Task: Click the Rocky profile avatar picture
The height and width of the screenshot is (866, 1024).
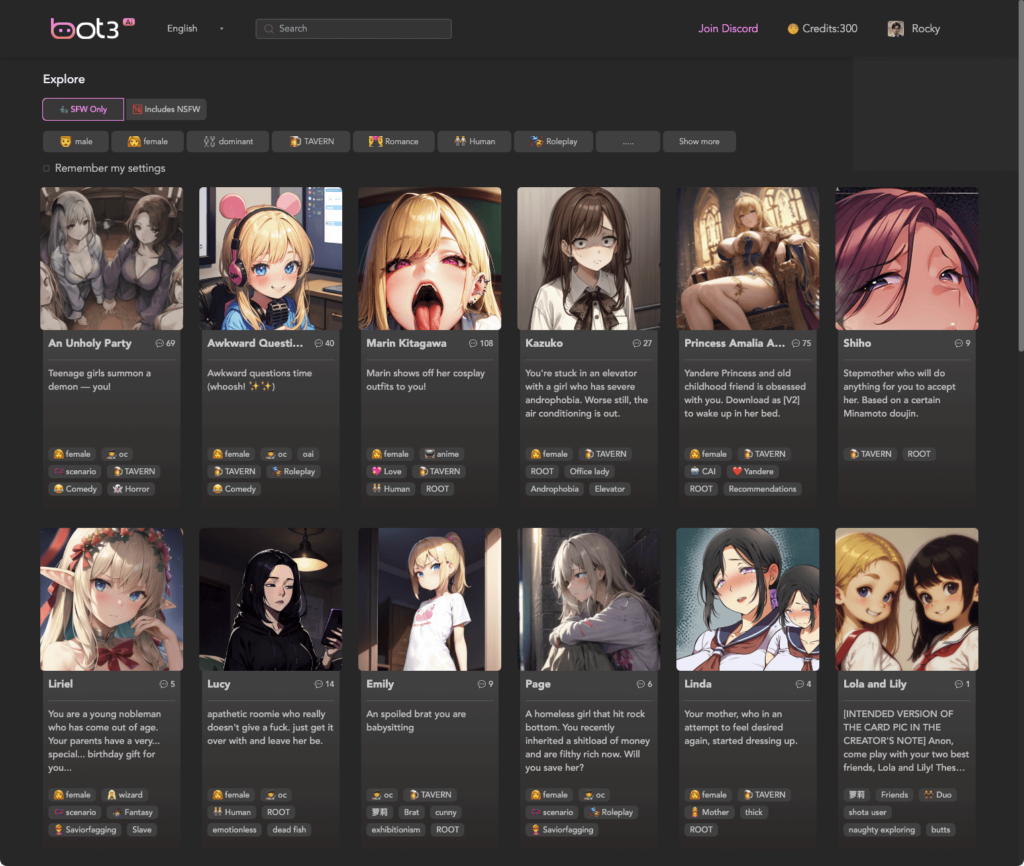Action: point(895,29)
